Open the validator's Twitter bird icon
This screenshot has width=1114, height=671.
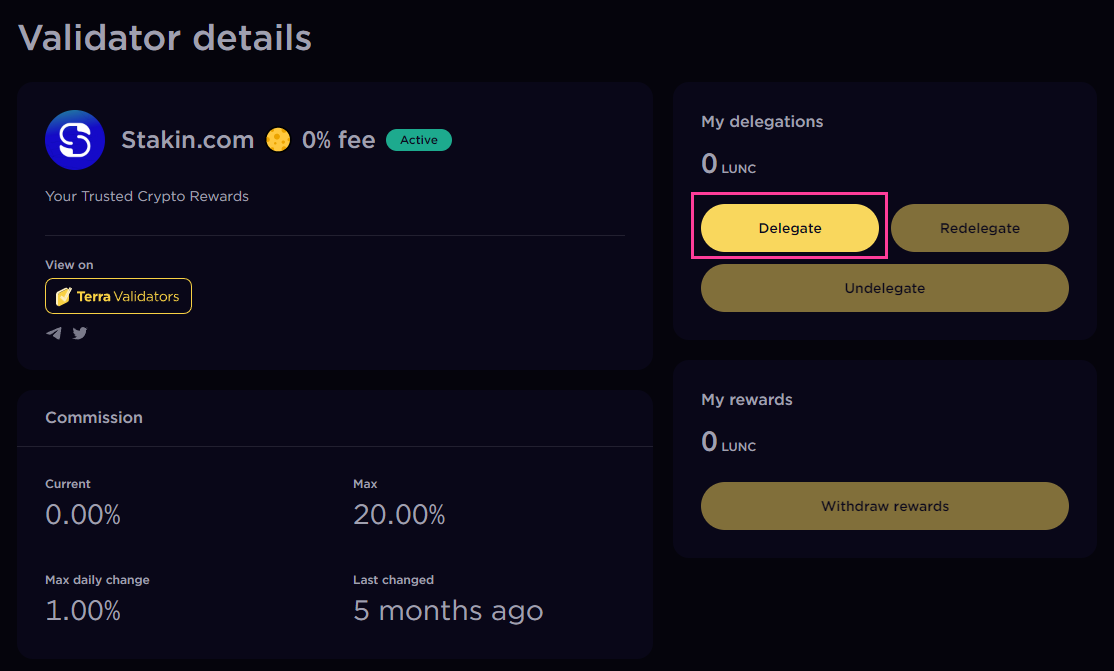[80, 333]
